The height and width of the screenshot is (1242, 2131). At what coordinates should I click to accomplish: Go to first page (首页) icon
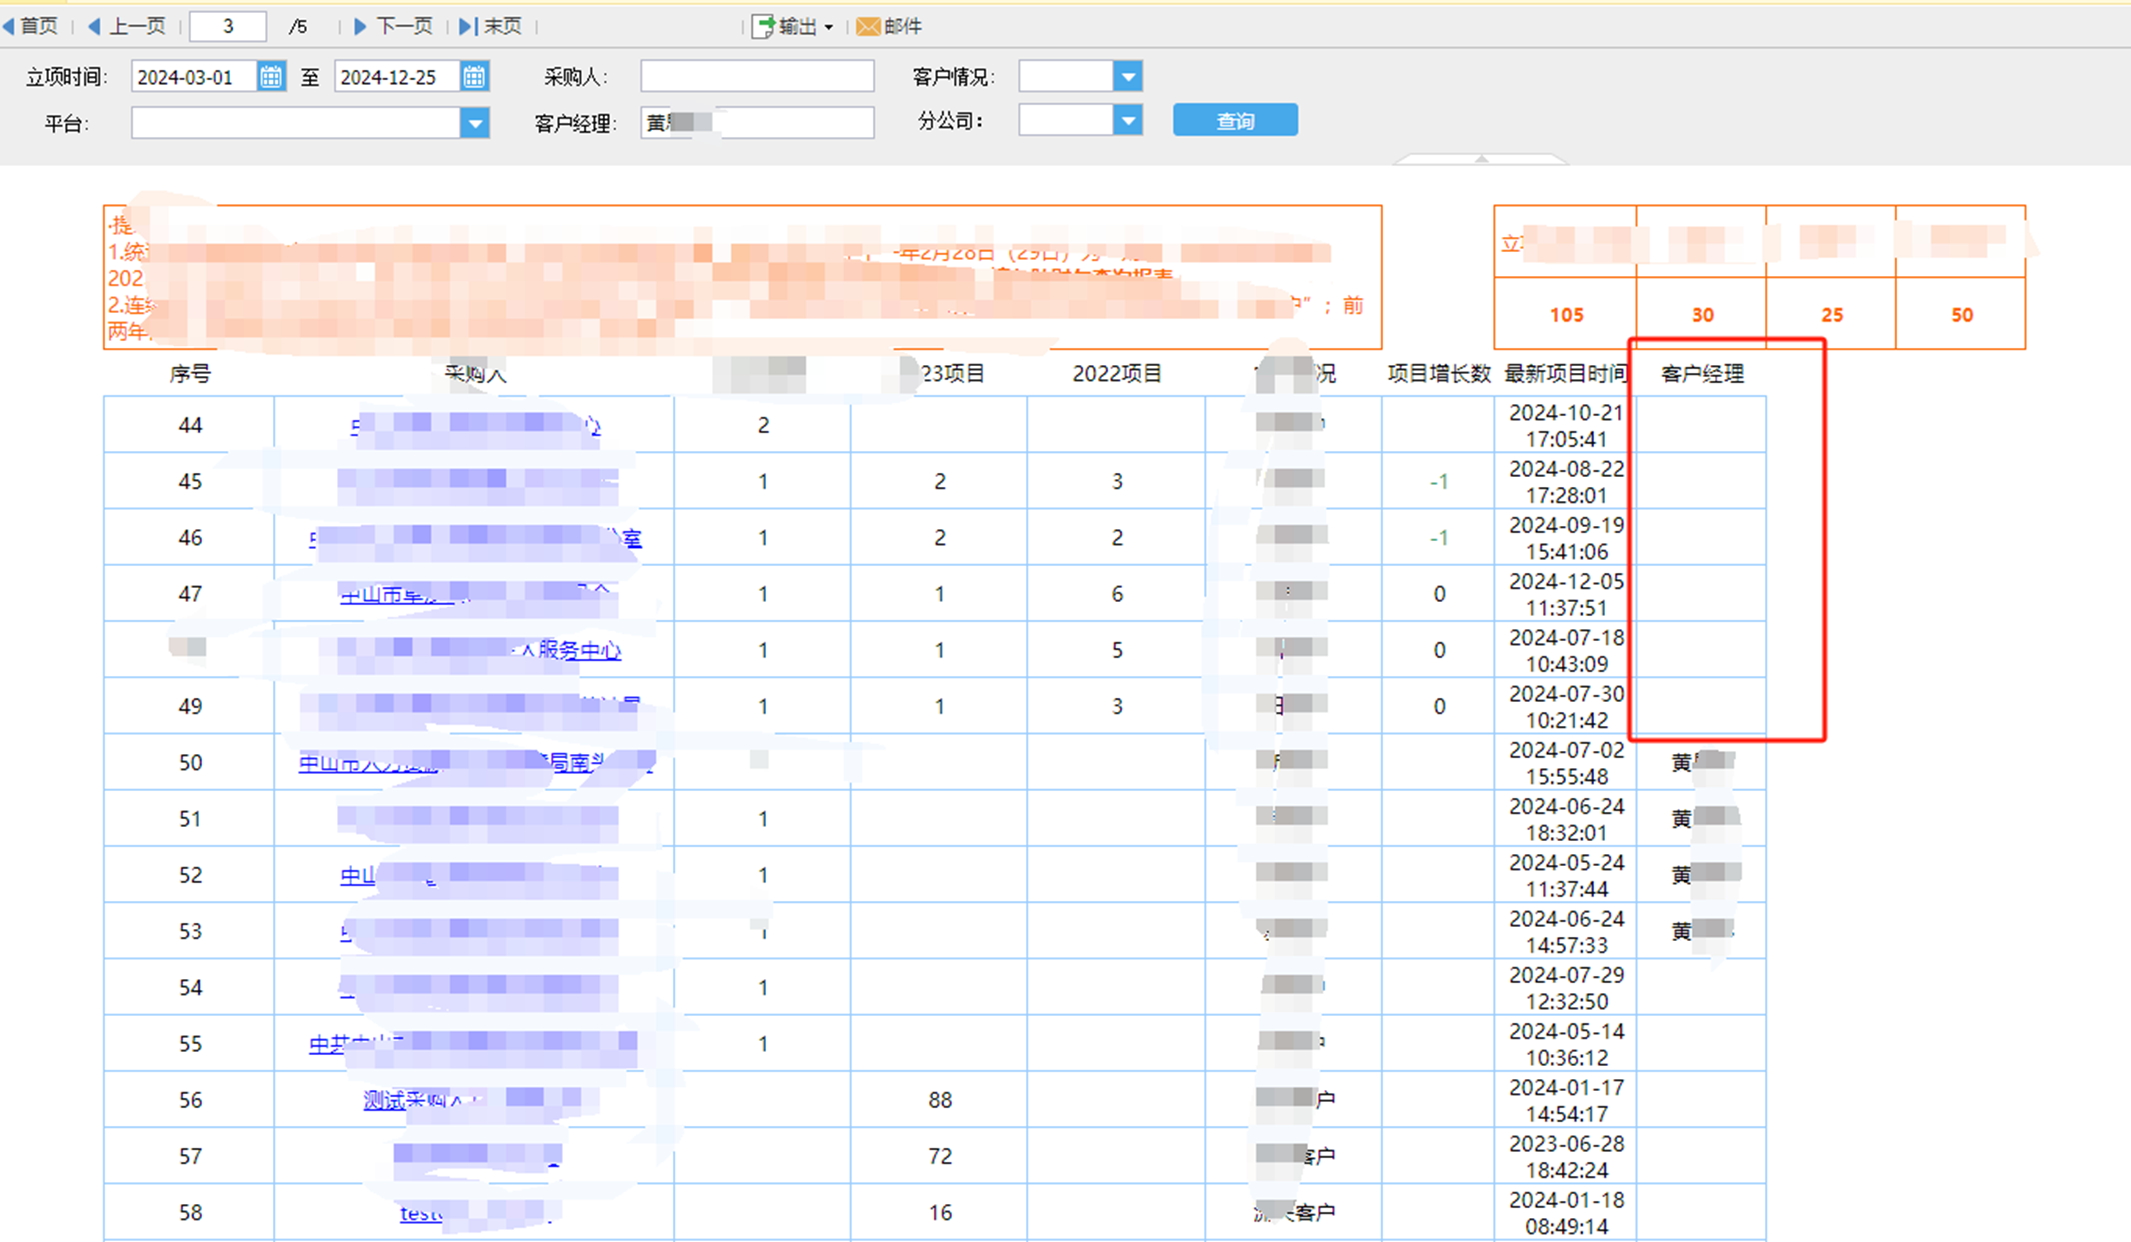[9, 26]
